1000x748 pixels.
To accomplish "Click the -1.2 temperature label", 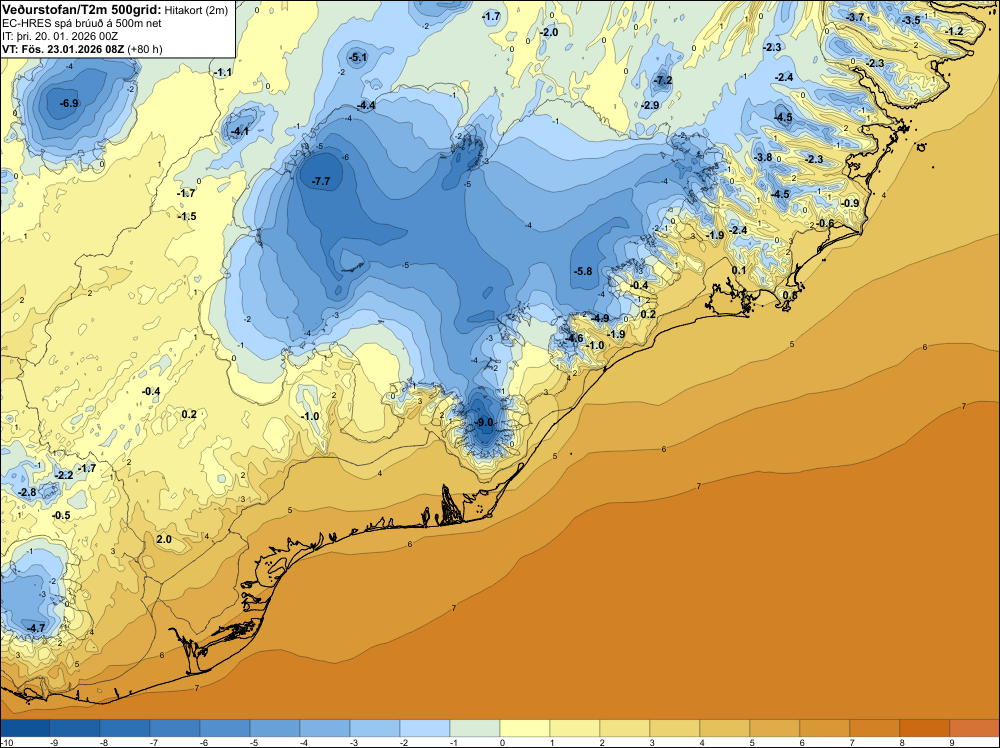I will [x=955, y=31].
